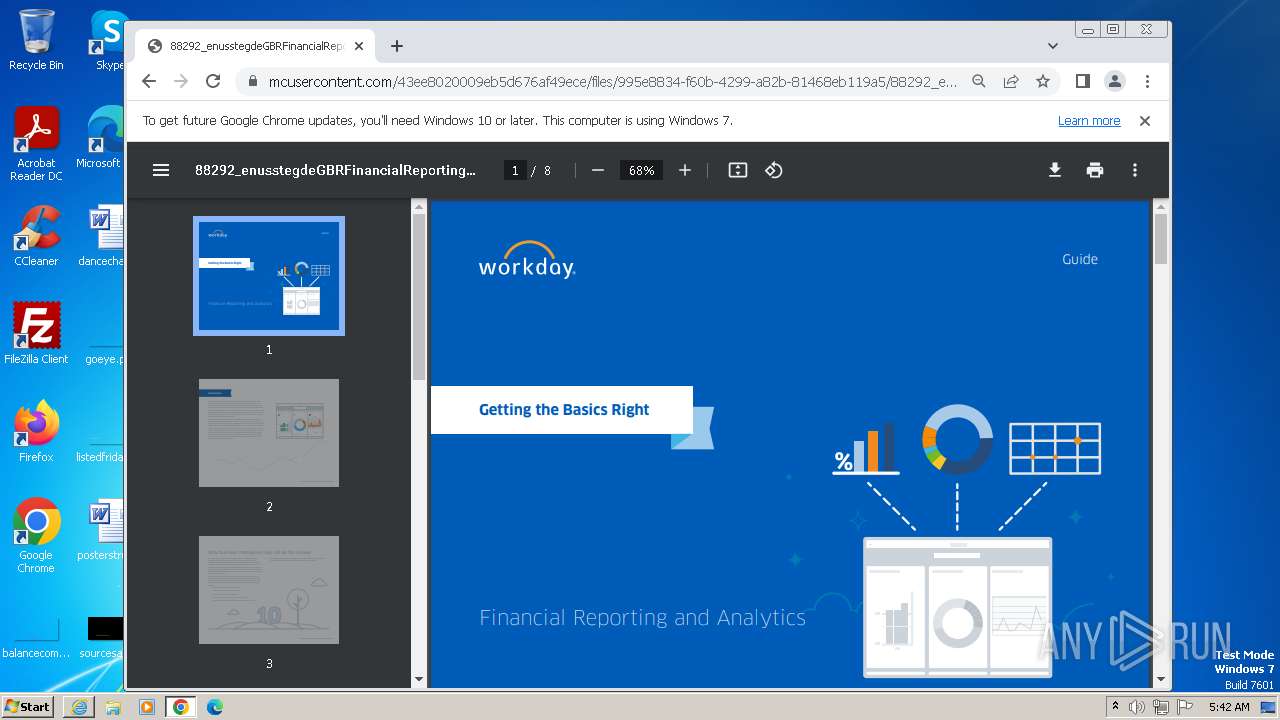Viewport: 1280px width, 720px height.
Task: Expand the tab search dropdown
Action: click(1053, 46)
